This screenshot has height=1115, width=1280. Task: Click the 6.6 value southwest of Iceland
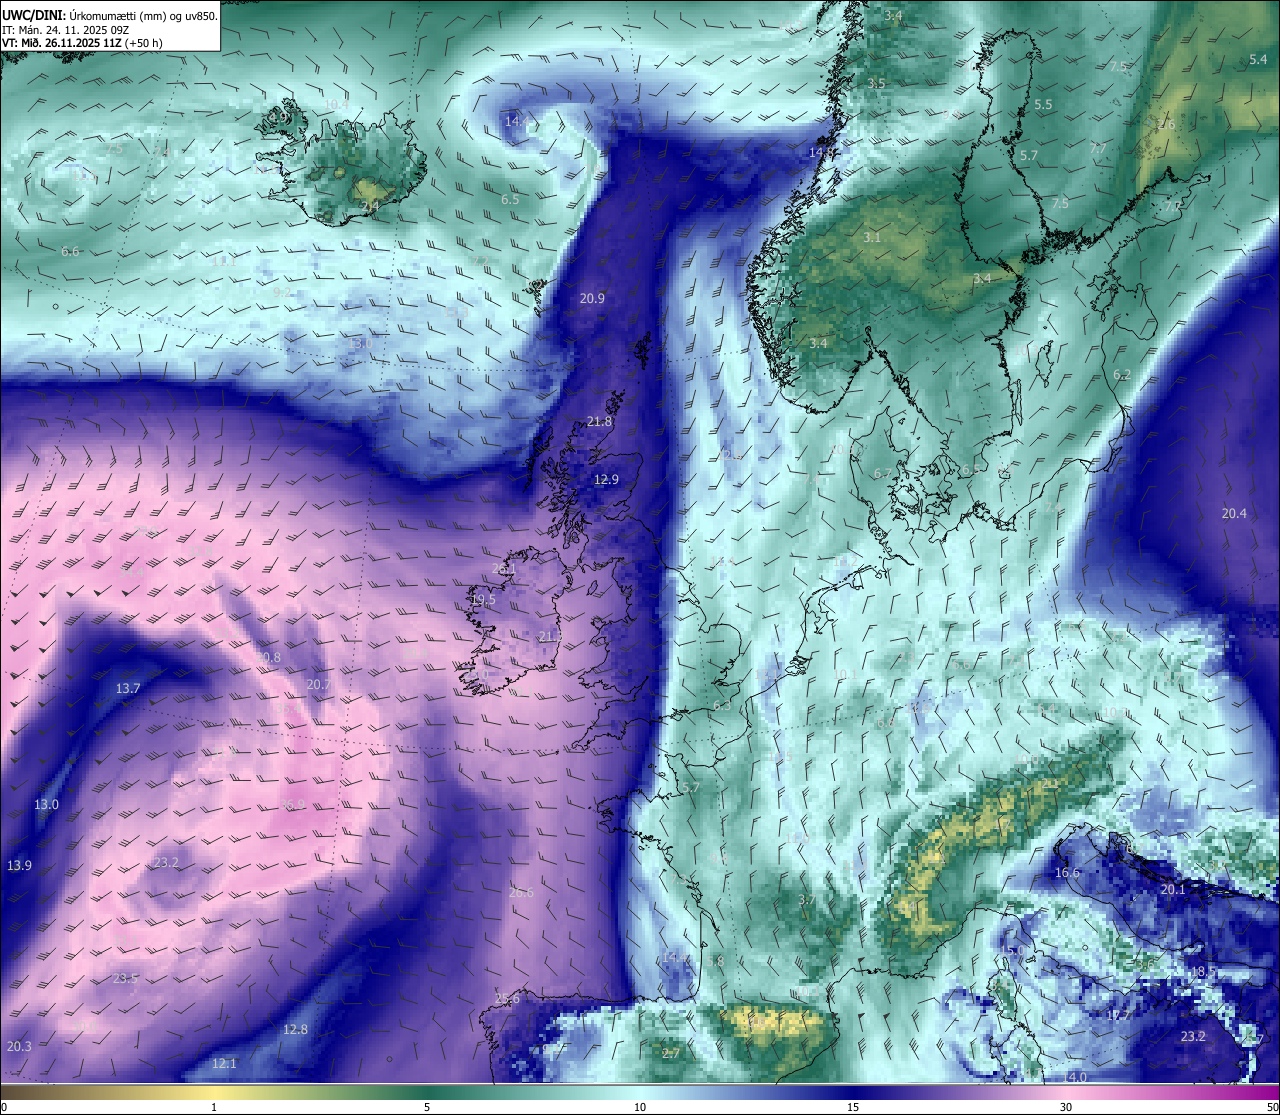pyautogui.click(x=70, y=252)
